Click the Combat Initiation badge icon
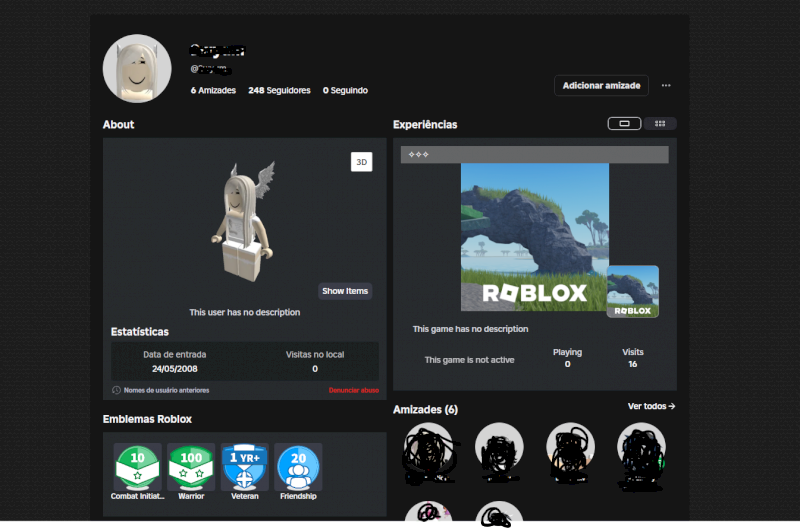The image size is (800, 529). point(137,466)
